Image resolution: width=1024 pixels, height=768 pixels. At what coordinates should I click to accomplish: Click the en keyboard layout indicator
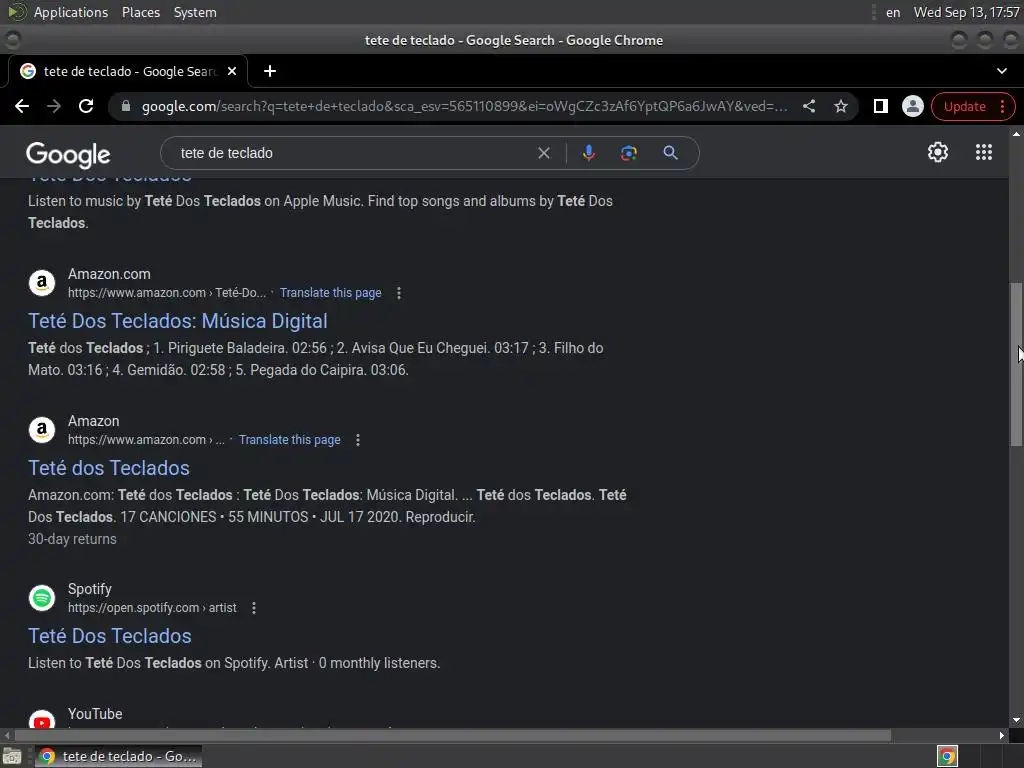pyautogui.click(x=893, y=12)
